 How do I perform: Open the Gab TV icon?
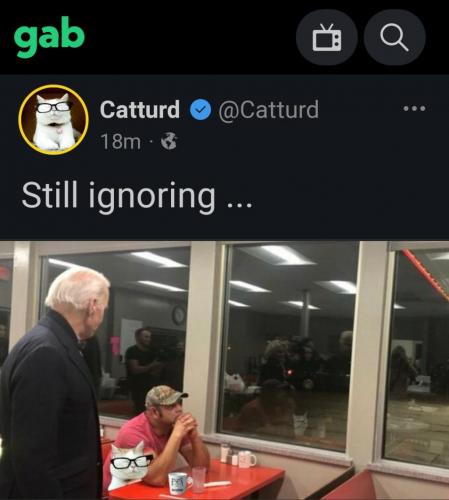327,37
